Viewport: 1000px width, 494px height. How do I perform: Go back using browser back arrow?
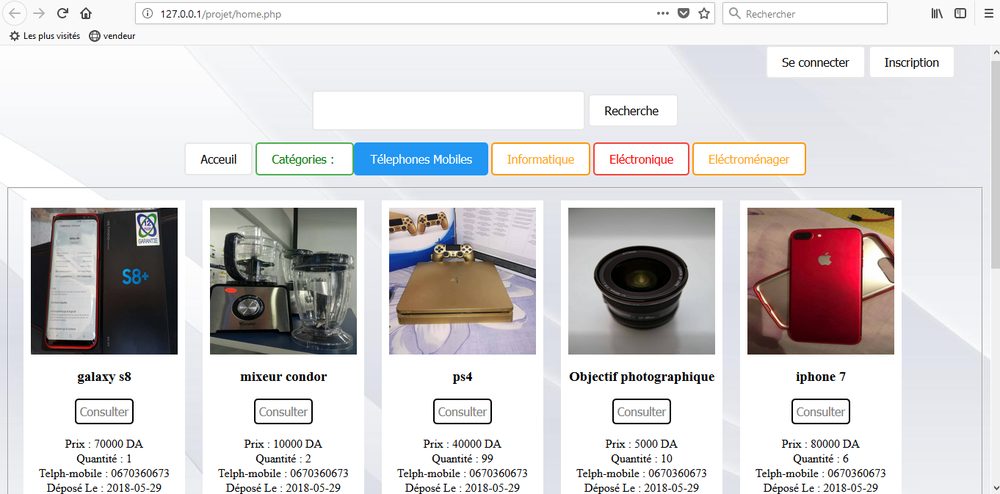(14, 13)
